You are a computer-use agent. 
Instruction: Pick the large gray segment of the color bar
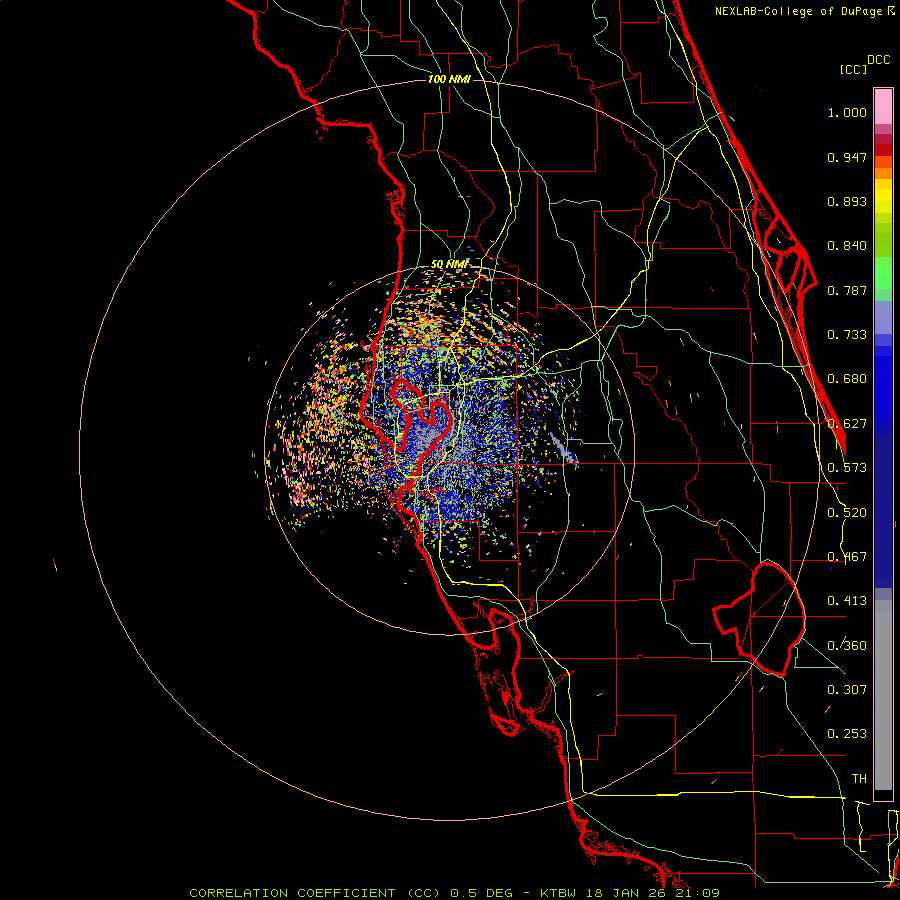tap(883, 695)
